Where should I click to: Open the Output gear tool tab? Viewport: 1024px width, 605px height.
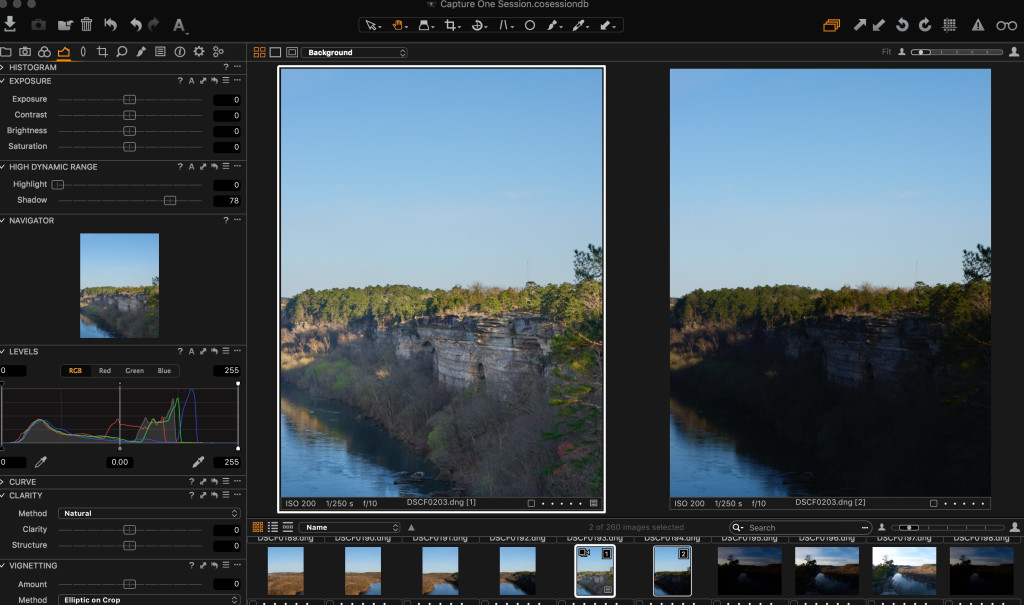pyautogui.click(x=199, y=52)
